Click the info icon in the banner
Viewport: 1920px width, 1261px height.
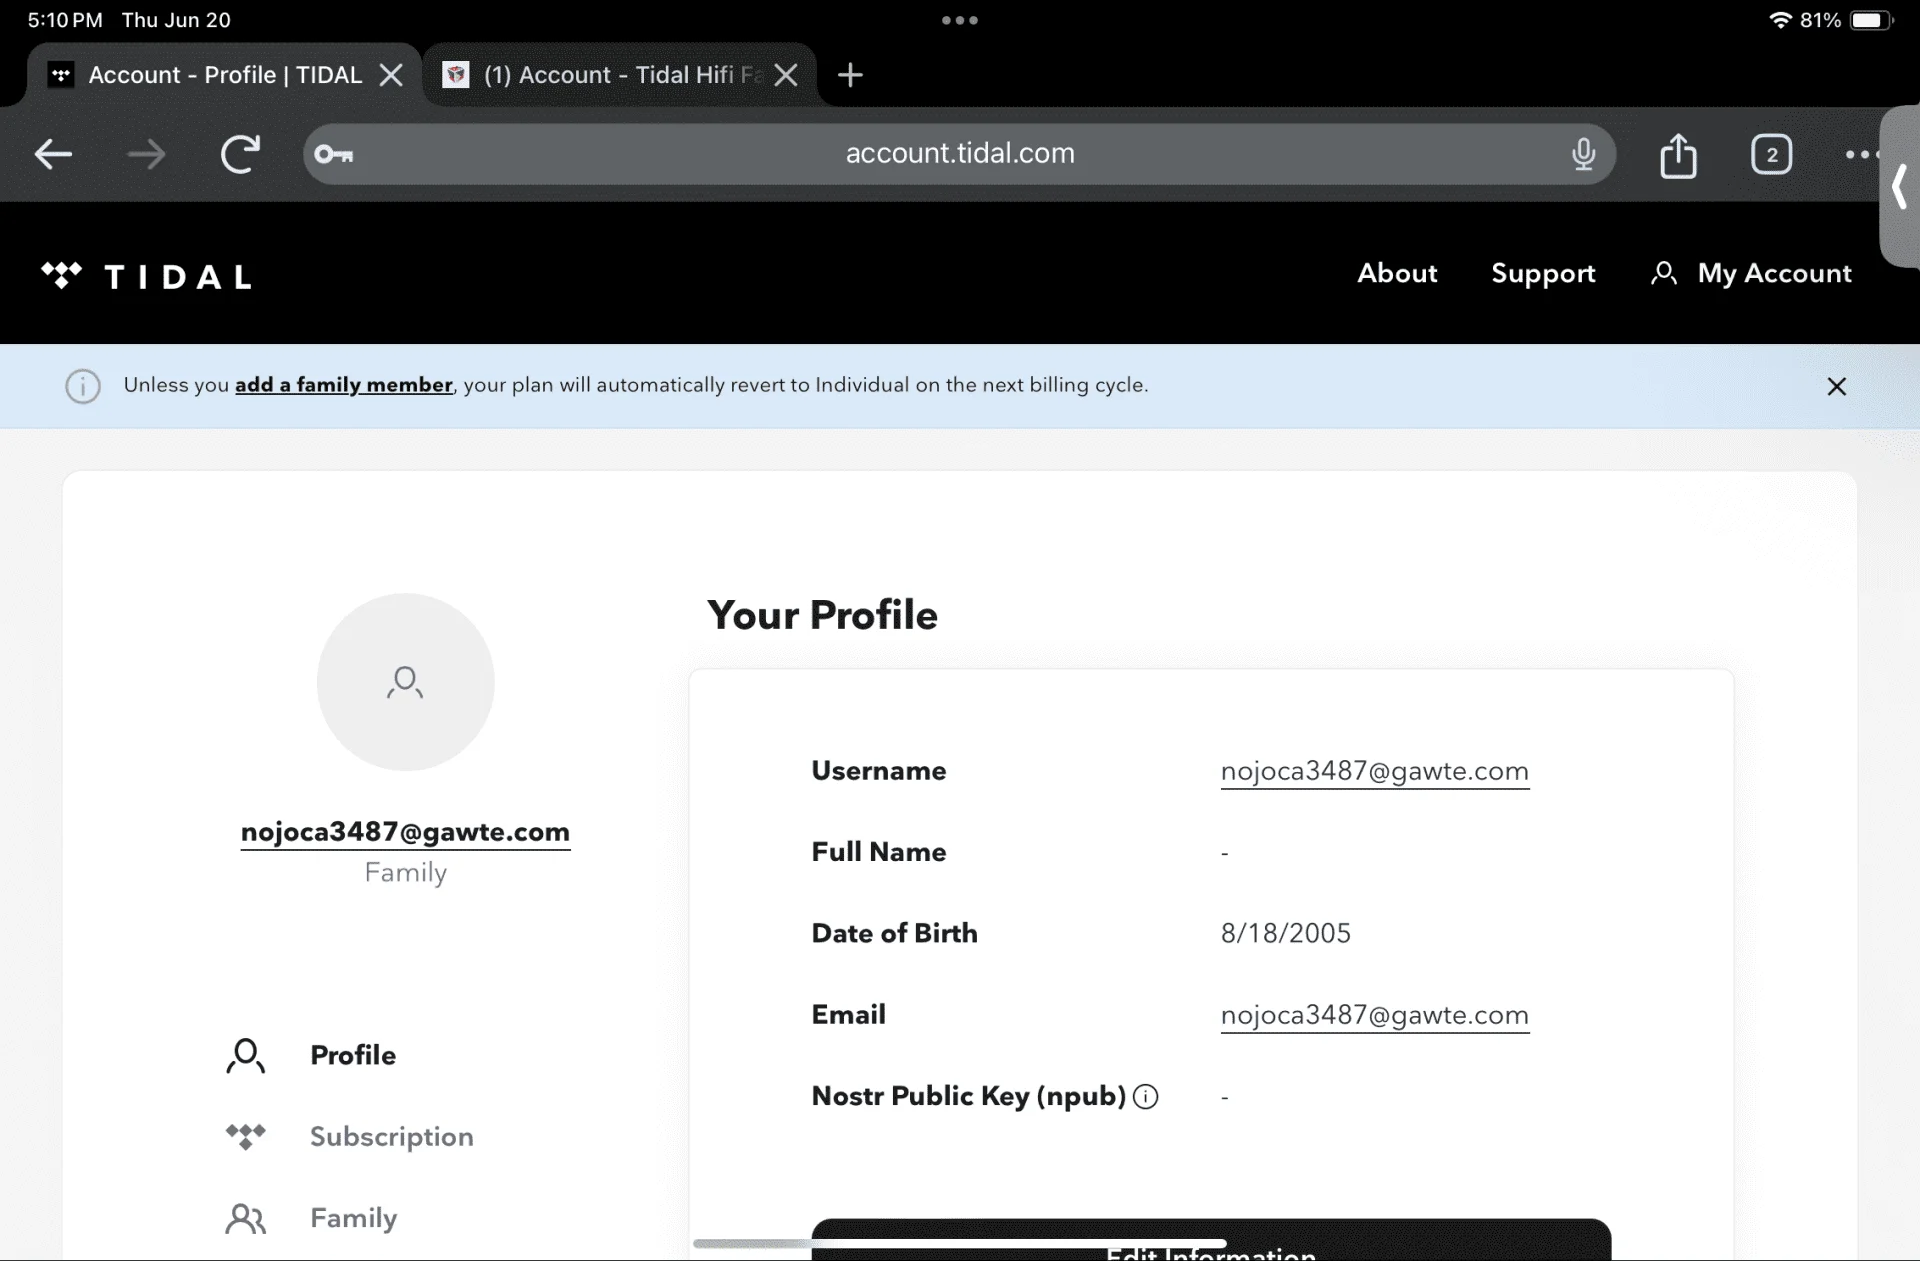83,386
